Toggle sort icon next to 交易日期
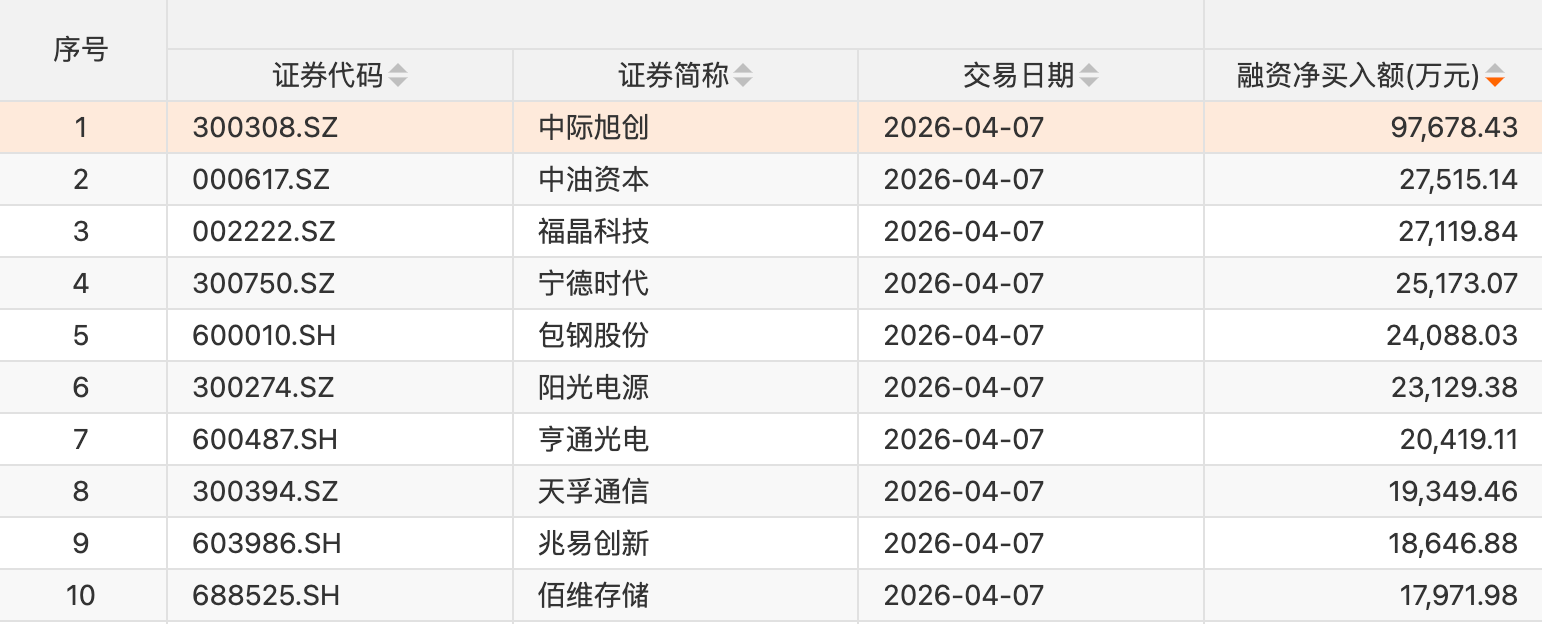The width and height of the screenshot is (1542, 624). pyautogui.click(x=1089, y=75)
